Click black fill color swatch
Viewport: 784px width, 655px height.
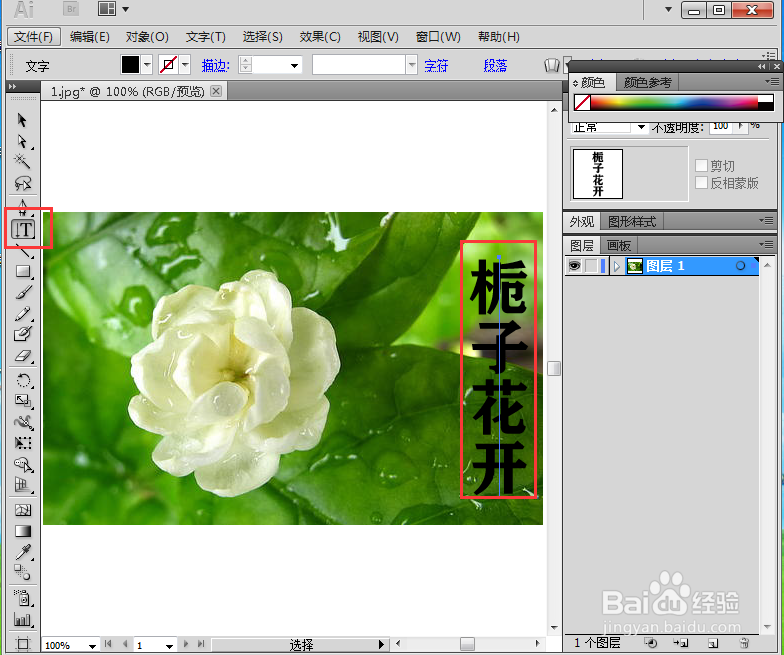(x=130, y=64)
